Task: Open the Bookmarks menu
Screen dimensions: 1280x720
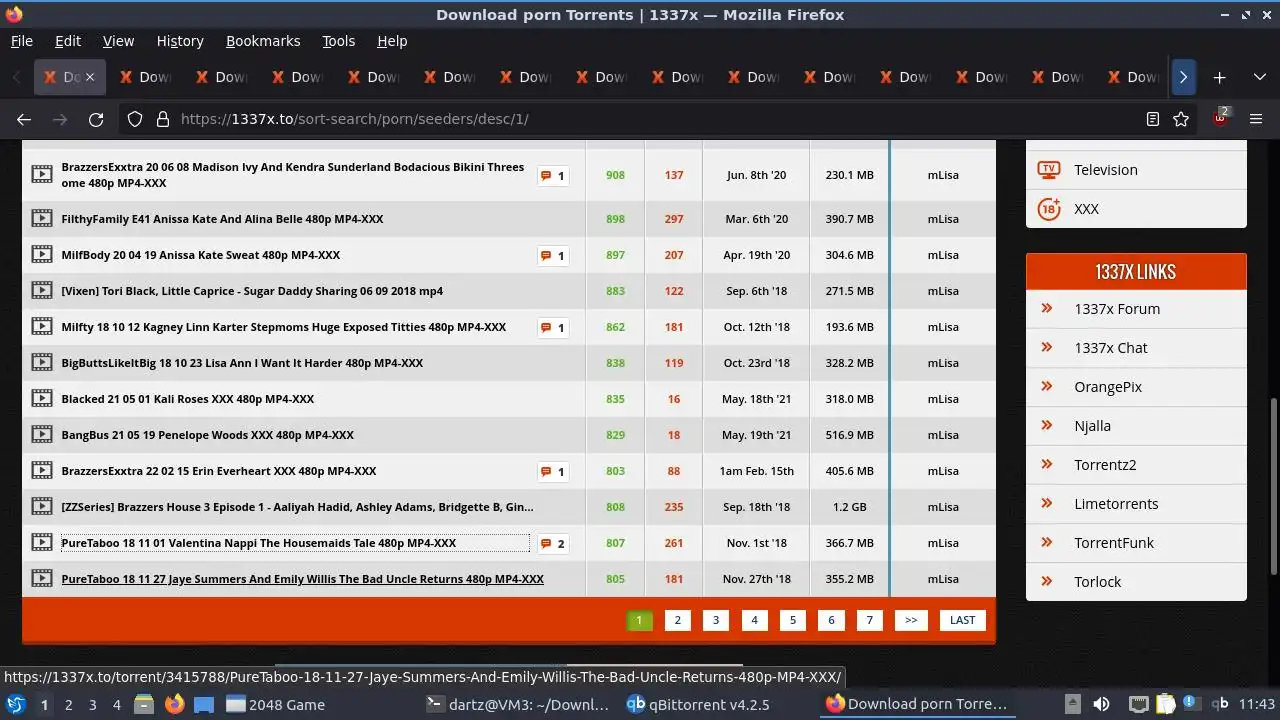Action: pyautogui.click(x=263, y=41)
